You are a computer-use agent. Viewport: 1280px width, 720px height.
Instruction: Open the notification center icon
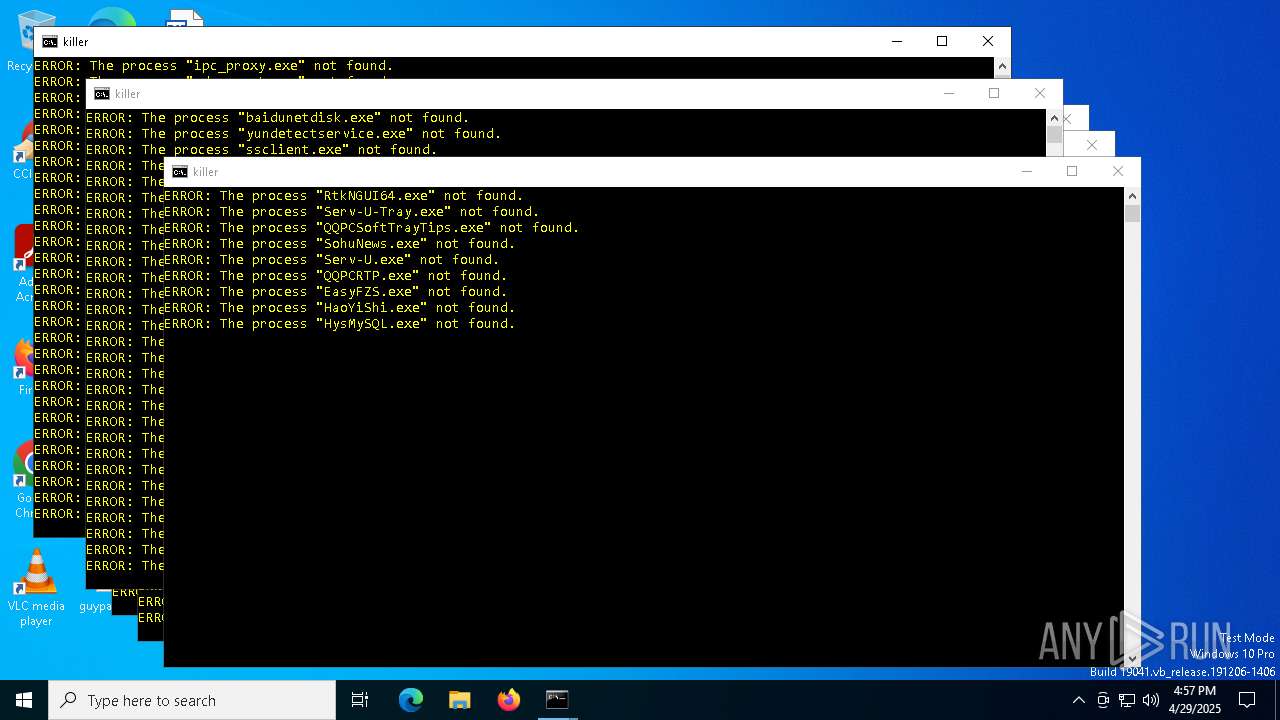pos(1247,700)
